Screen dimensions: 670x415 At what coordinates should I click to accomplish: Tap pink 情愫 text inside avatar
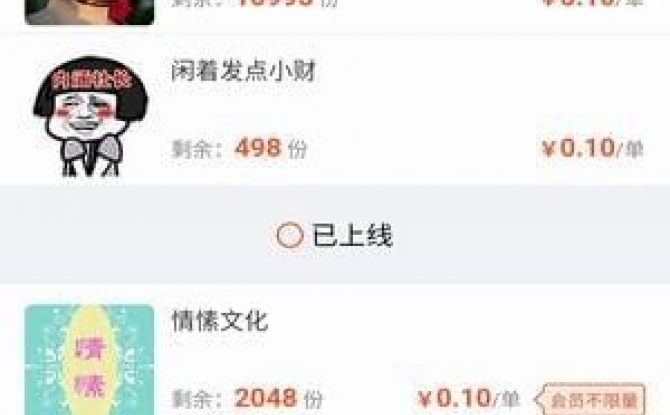(90, 365)
